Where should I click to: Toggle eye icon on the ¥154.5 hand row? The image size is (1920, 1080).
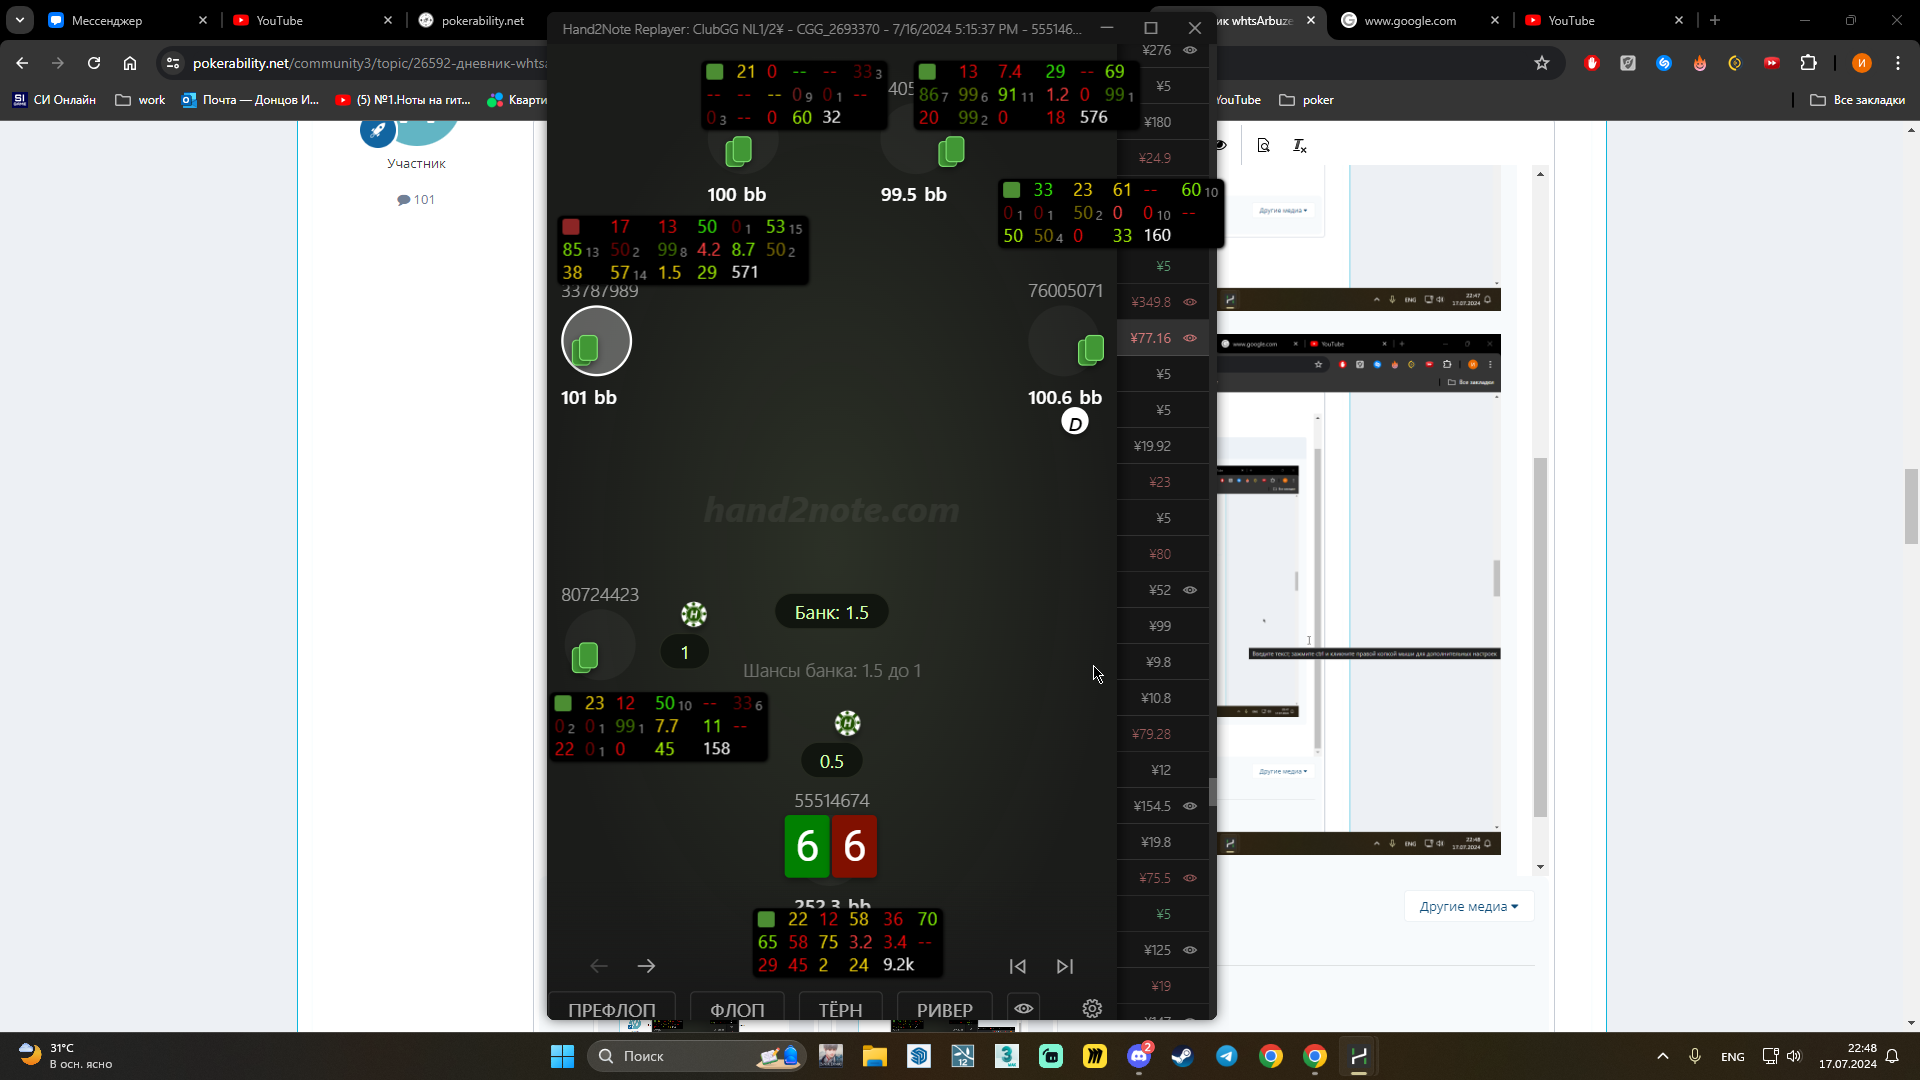coord(1190,806)
